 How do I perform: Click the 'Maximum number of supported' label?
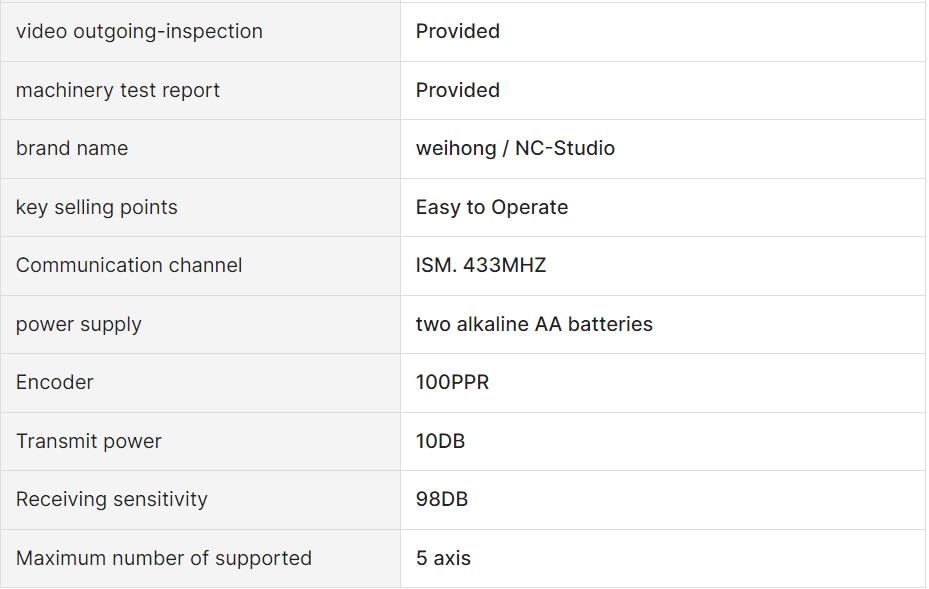(164, 558)
